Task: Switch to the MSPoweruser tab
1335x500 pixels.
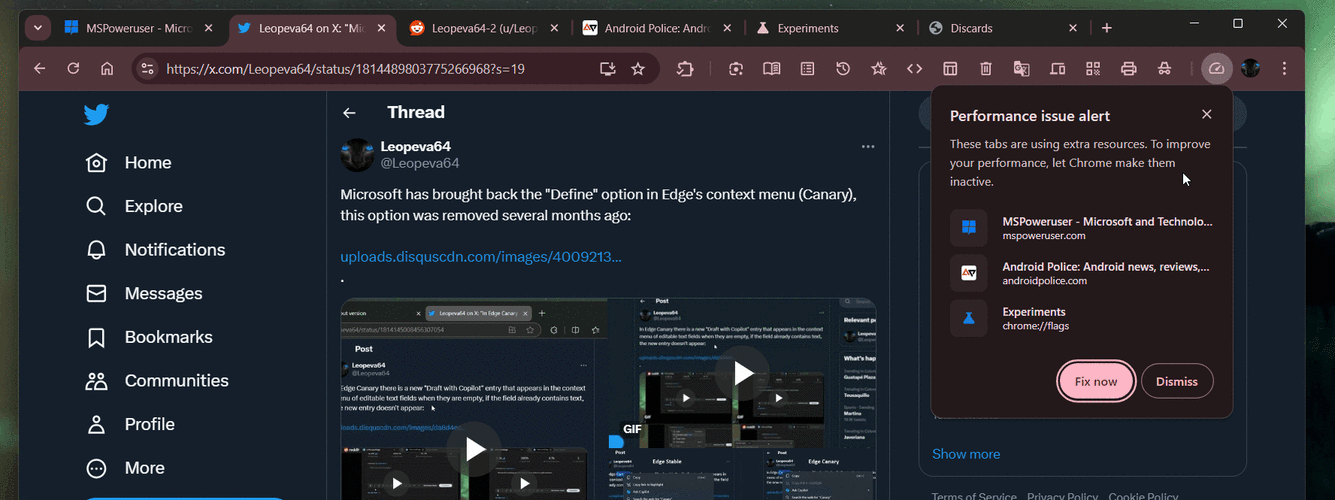Action: (x=137, y=28)
